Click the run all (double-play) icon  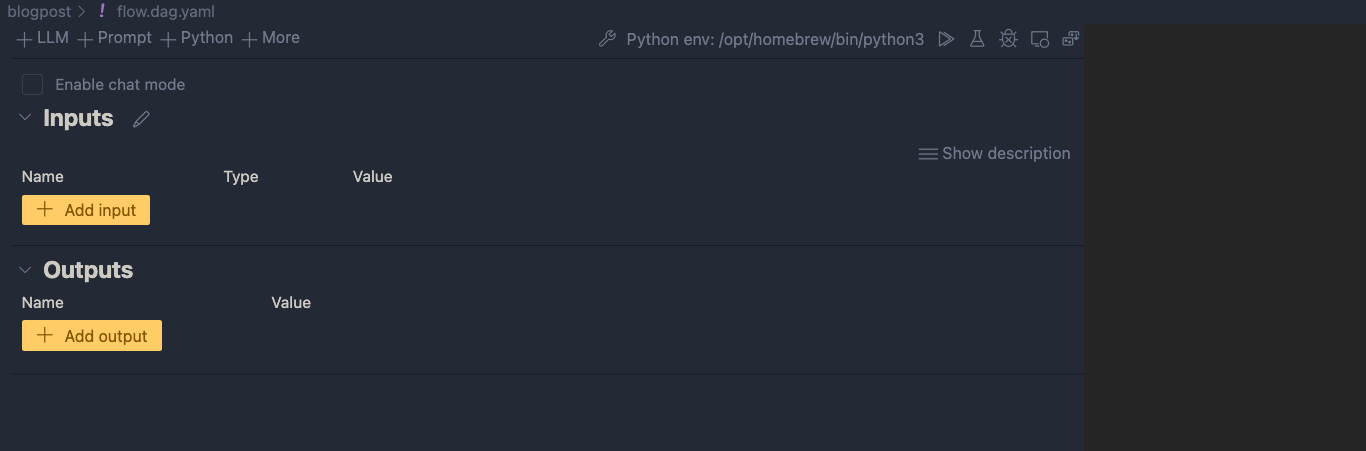click(x=946, y=39)
